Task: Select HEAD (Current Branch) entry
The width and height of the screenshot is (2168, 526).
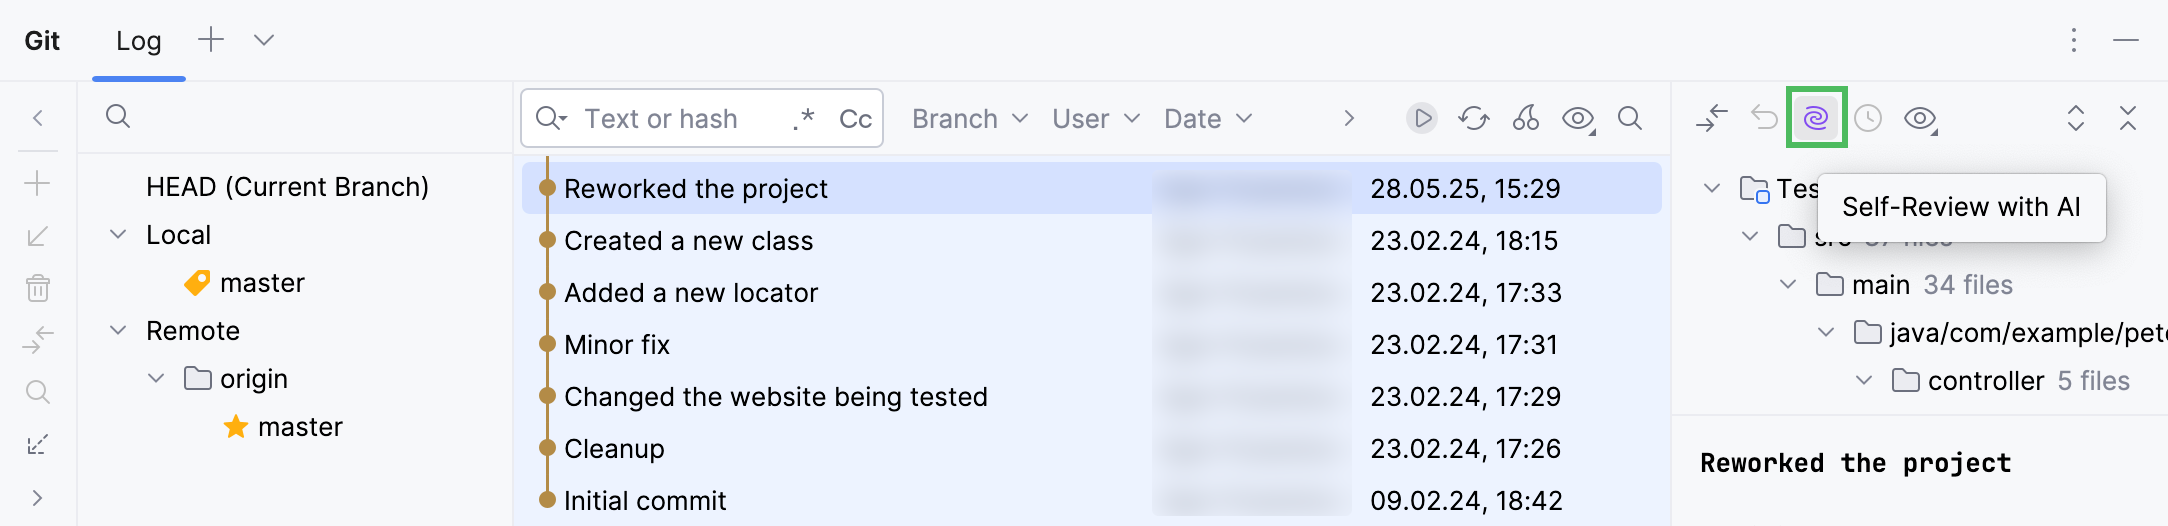Action: pos(287,187)
